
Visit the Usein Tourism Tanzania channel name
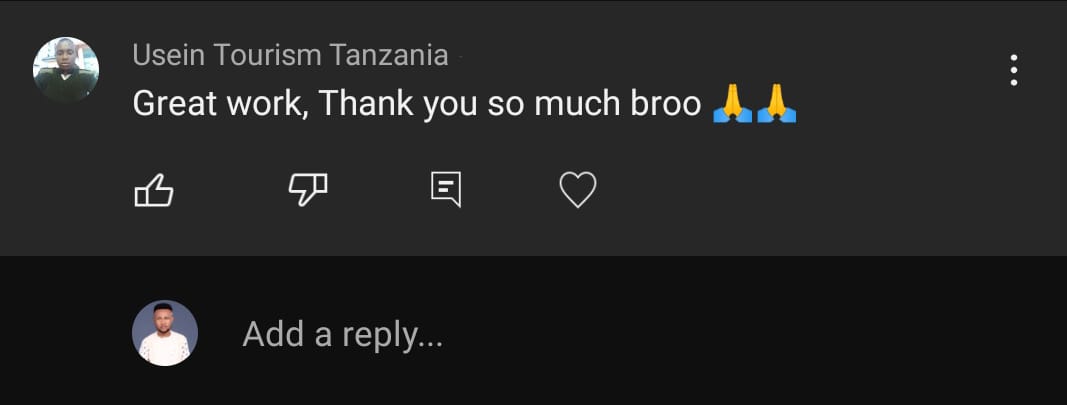(x=291, y=55)
